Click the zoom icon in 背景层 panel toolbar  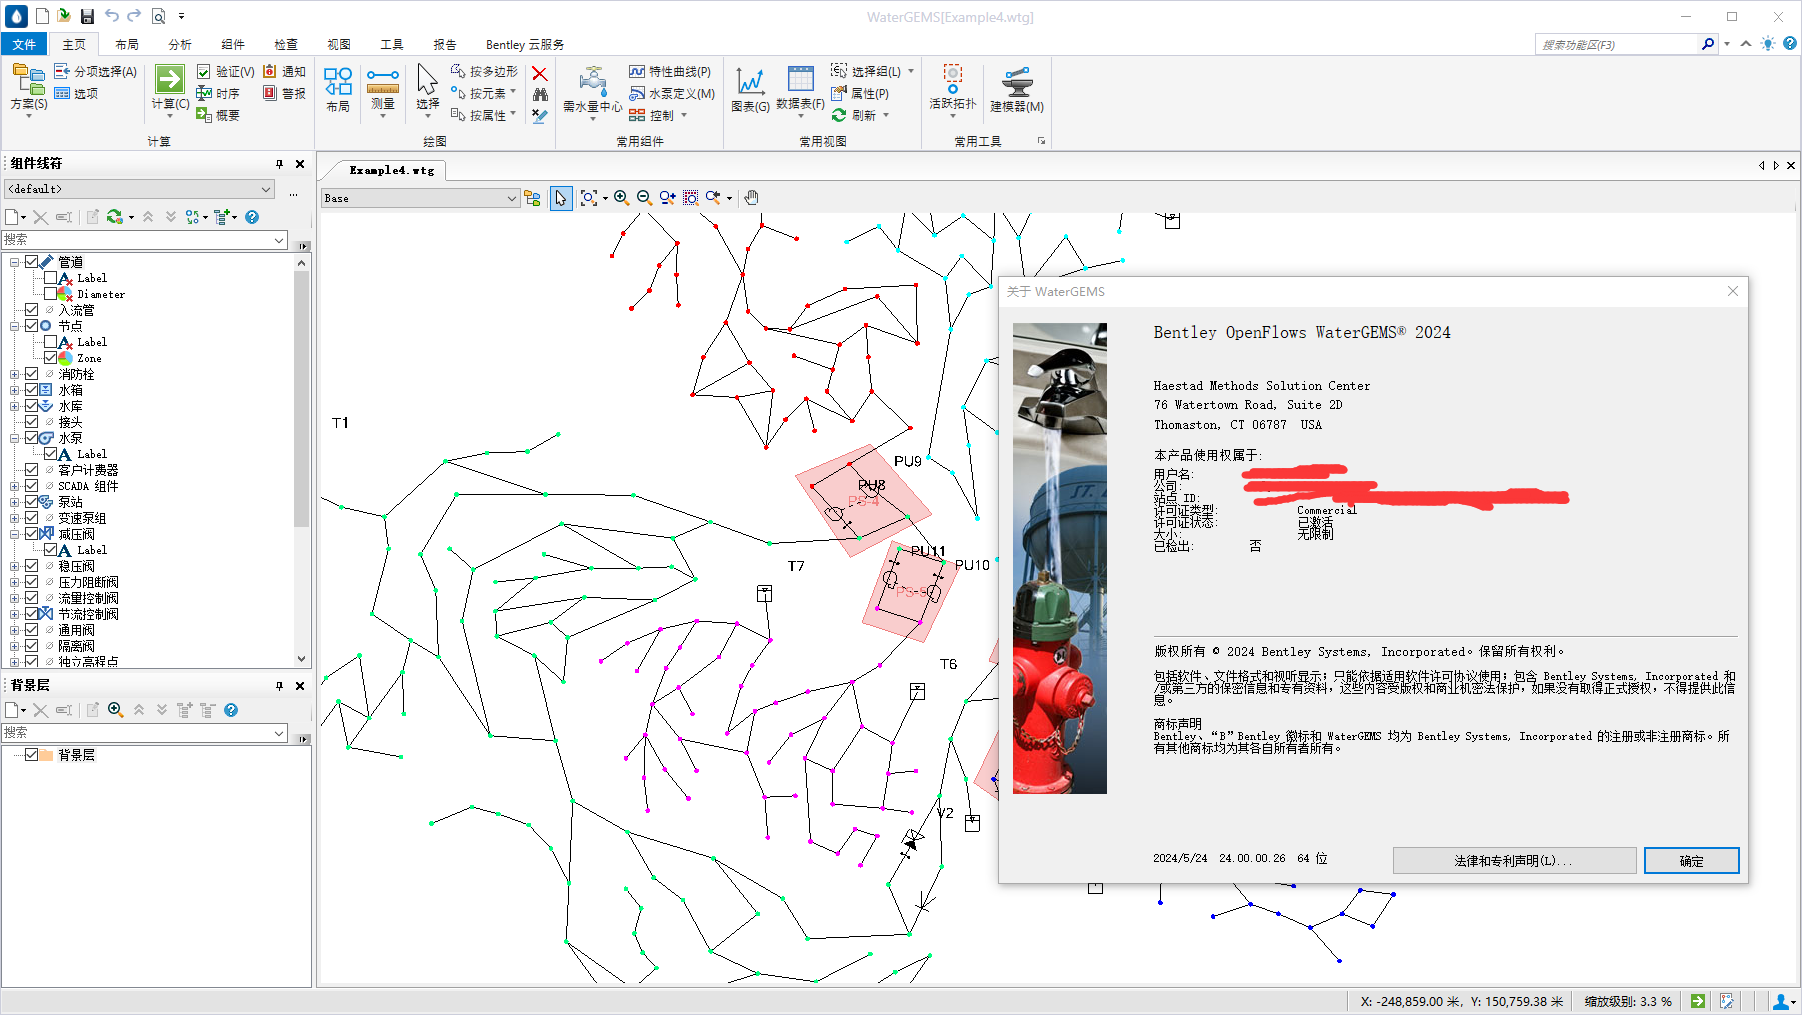coord(116,710)
